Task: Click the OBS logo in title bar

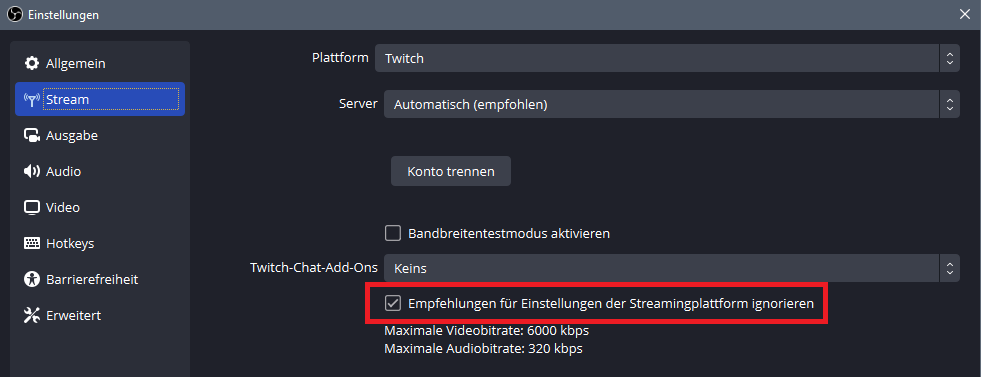Action: pyautogui.click(x=14, y=14)
